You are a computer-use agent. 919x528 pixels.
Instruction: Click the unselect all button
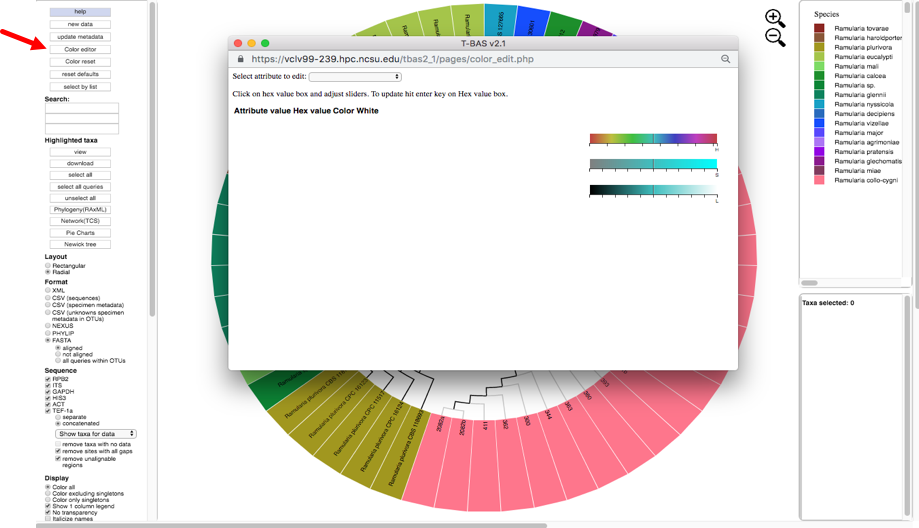click(80, 198)
